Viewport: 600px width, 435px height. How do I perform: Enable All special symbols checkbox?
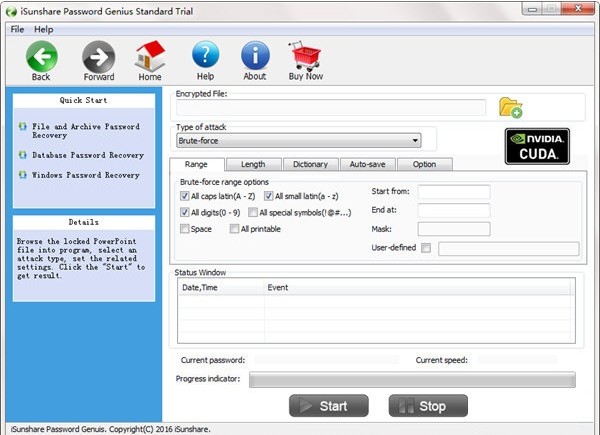253,212
